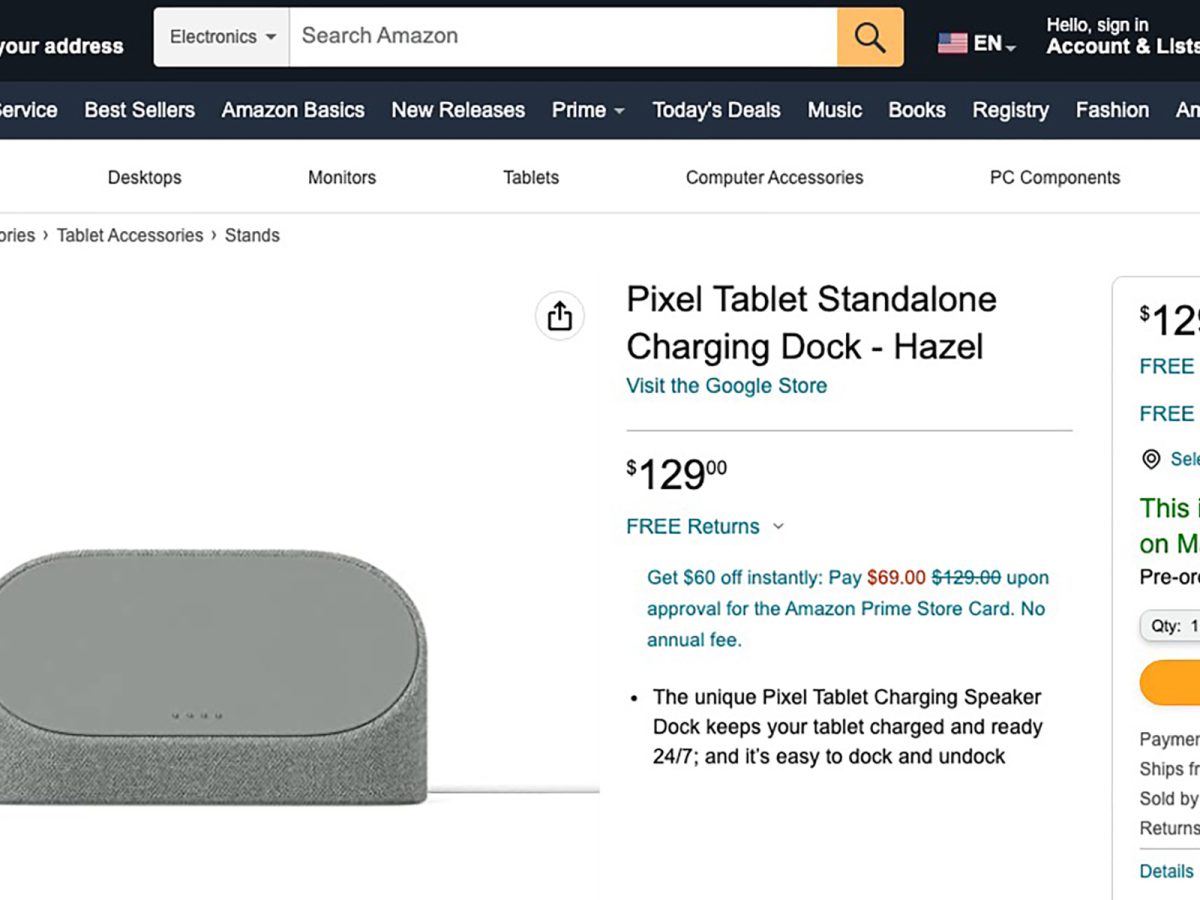This screenshot has height=900, width=1200.
Task: Open the New Releases page
Action: [458, 110]
